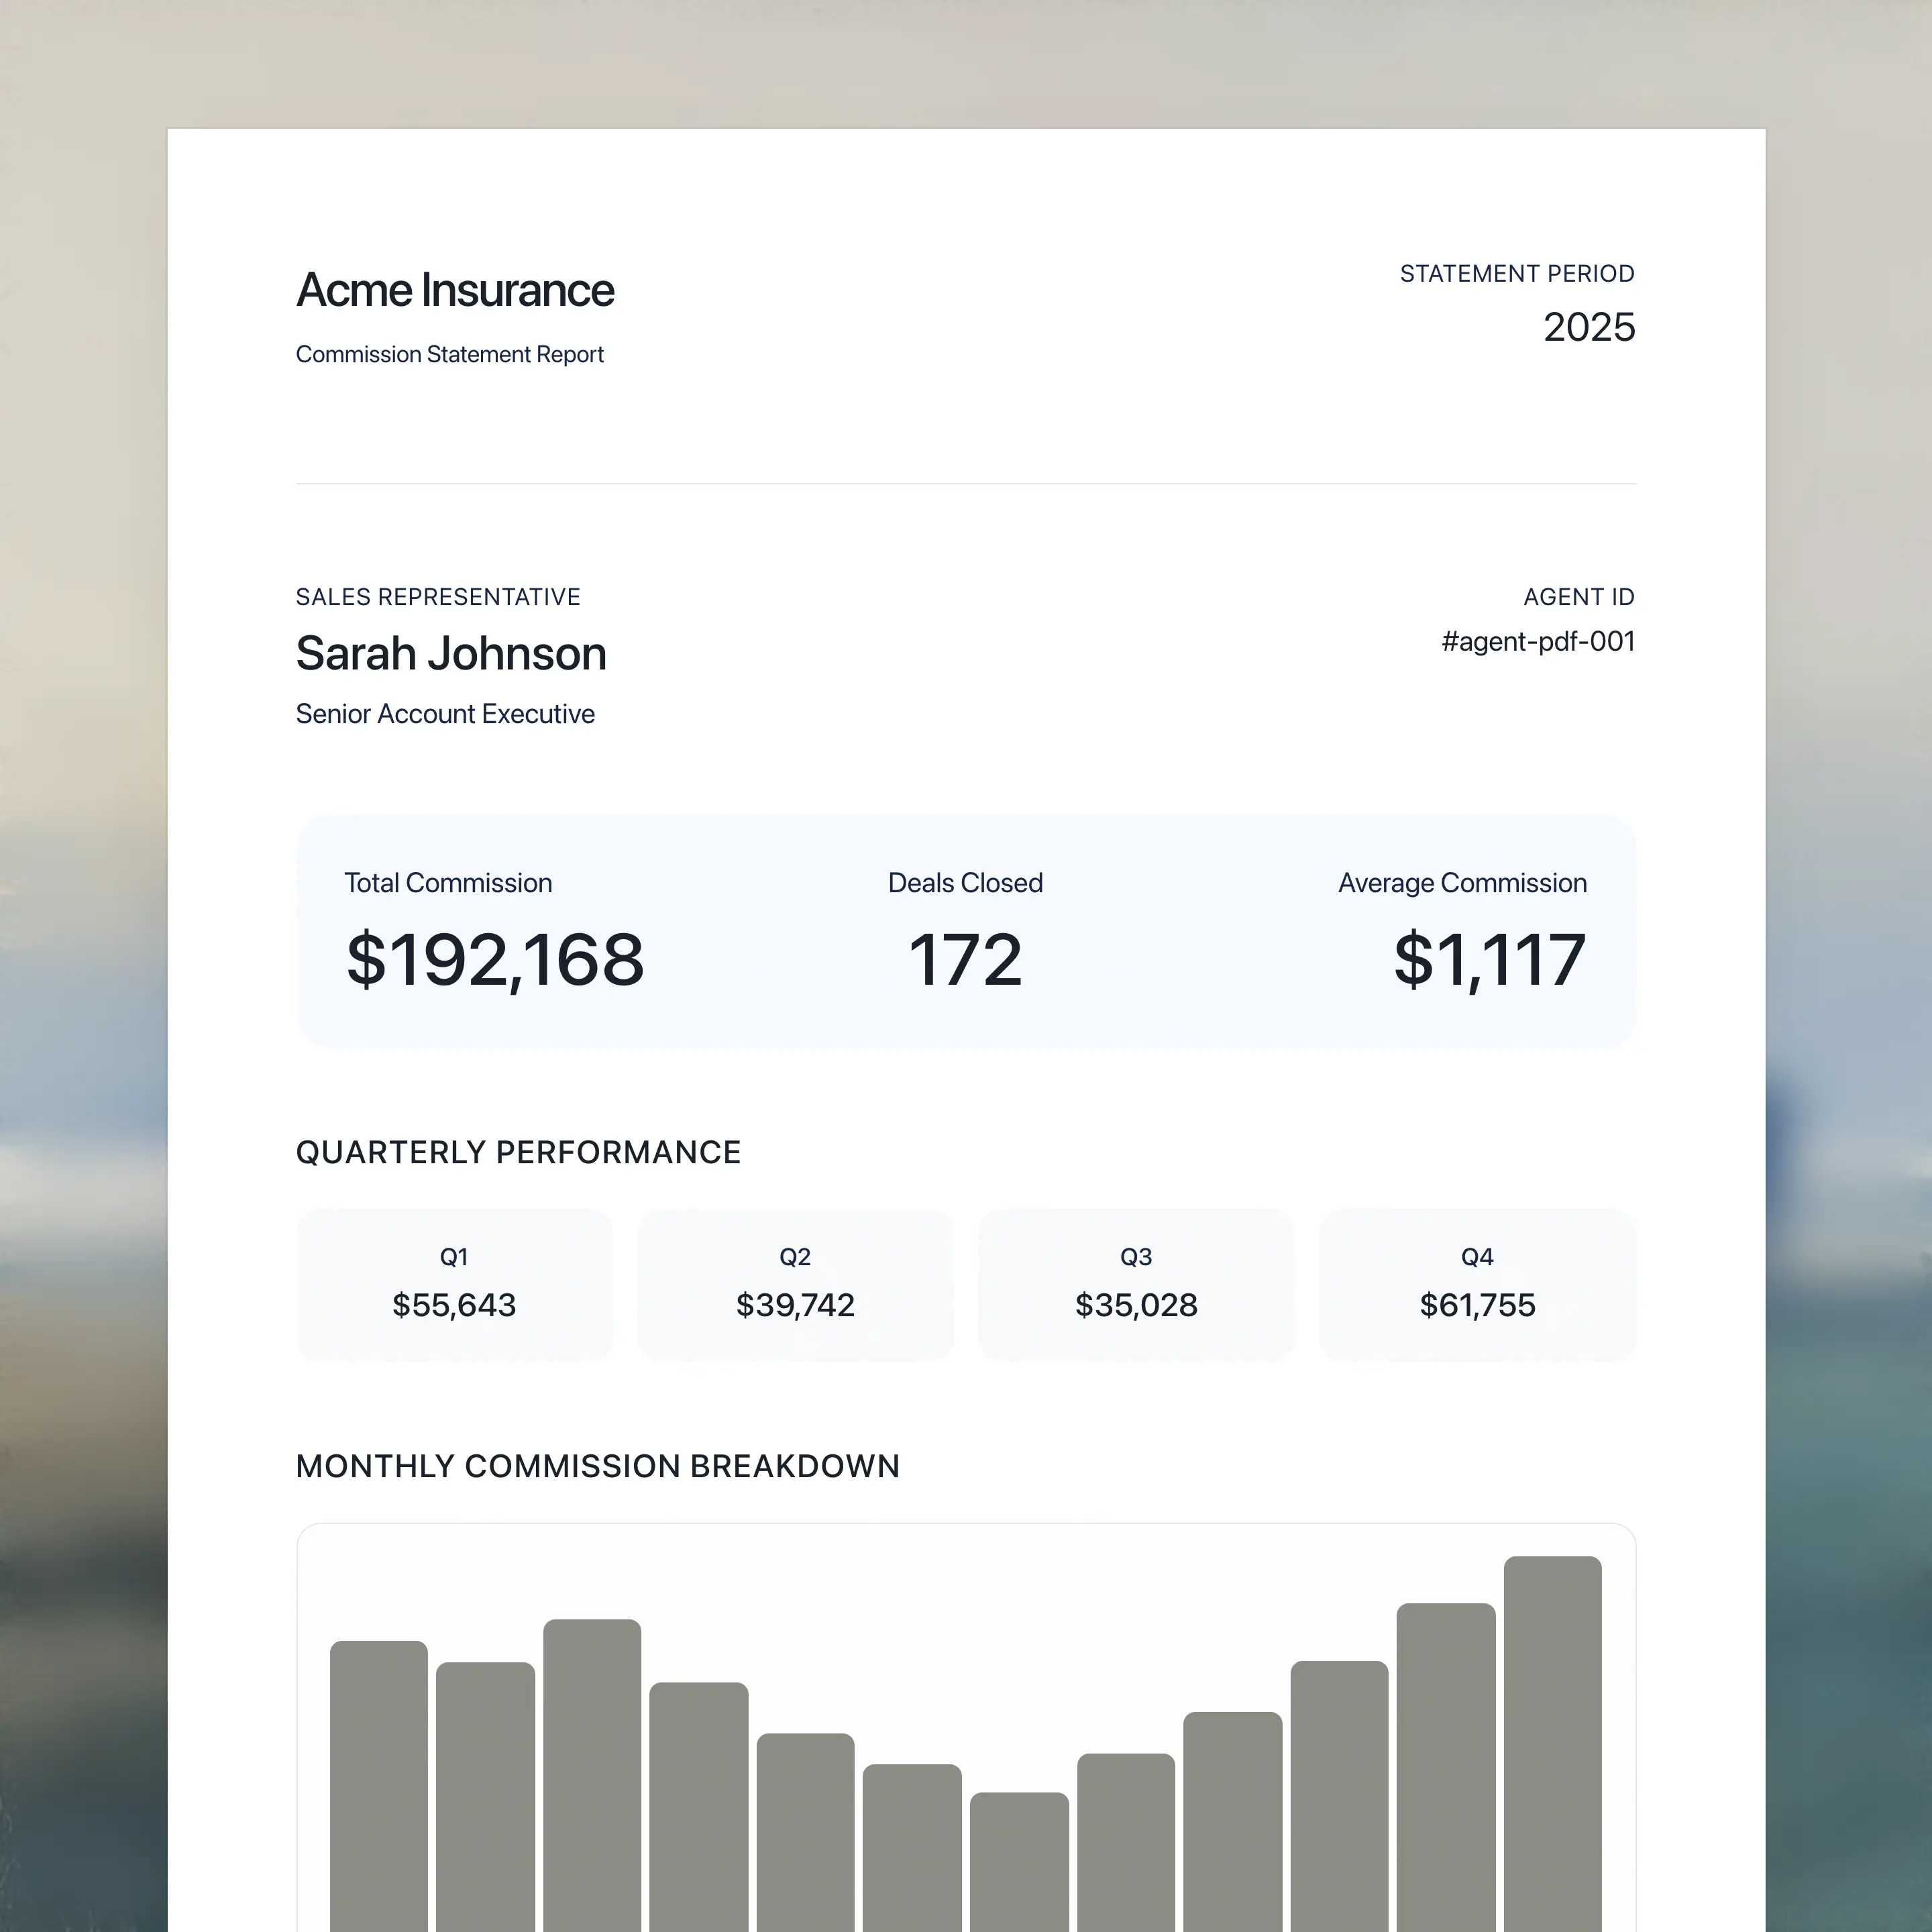Screen dimensions: 1932x1932
Task: Click the Q4 card showing $61,755
Action: [x=1477, y=1285]
